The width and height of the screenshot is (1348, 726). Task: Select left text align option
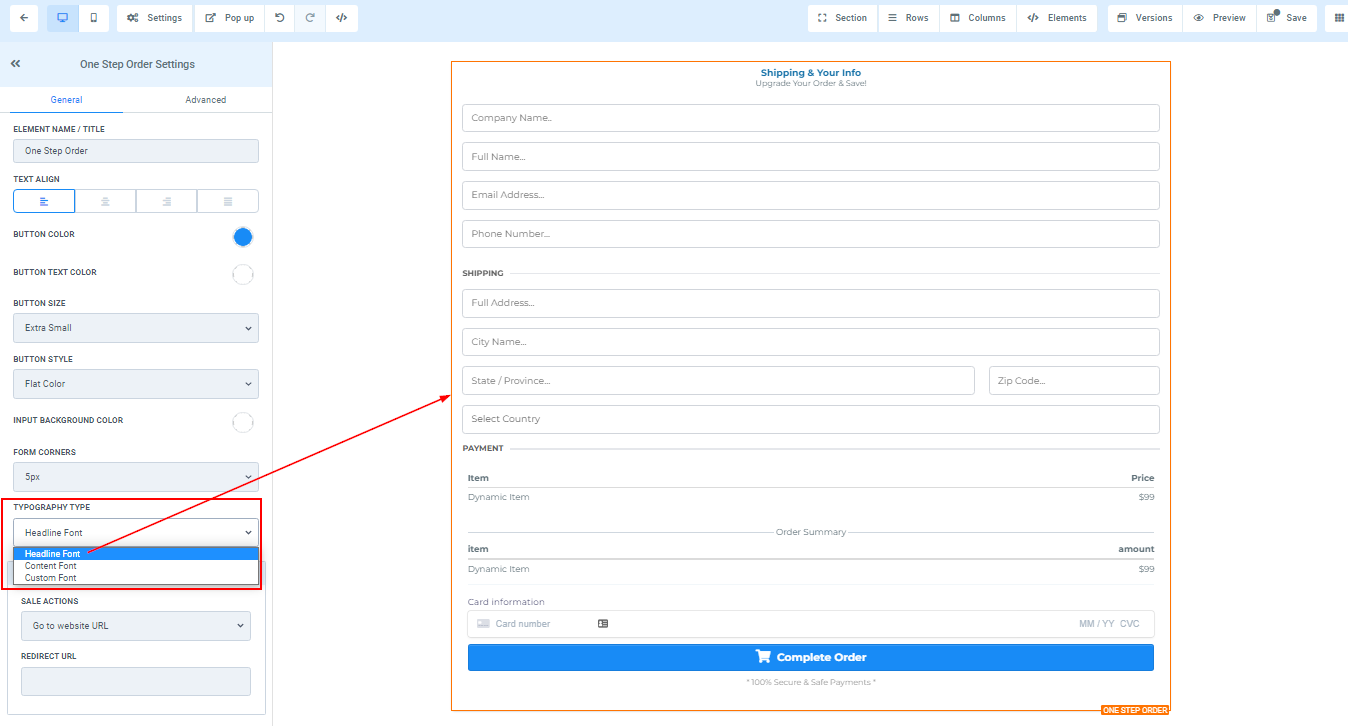click(x=44, y=201)
